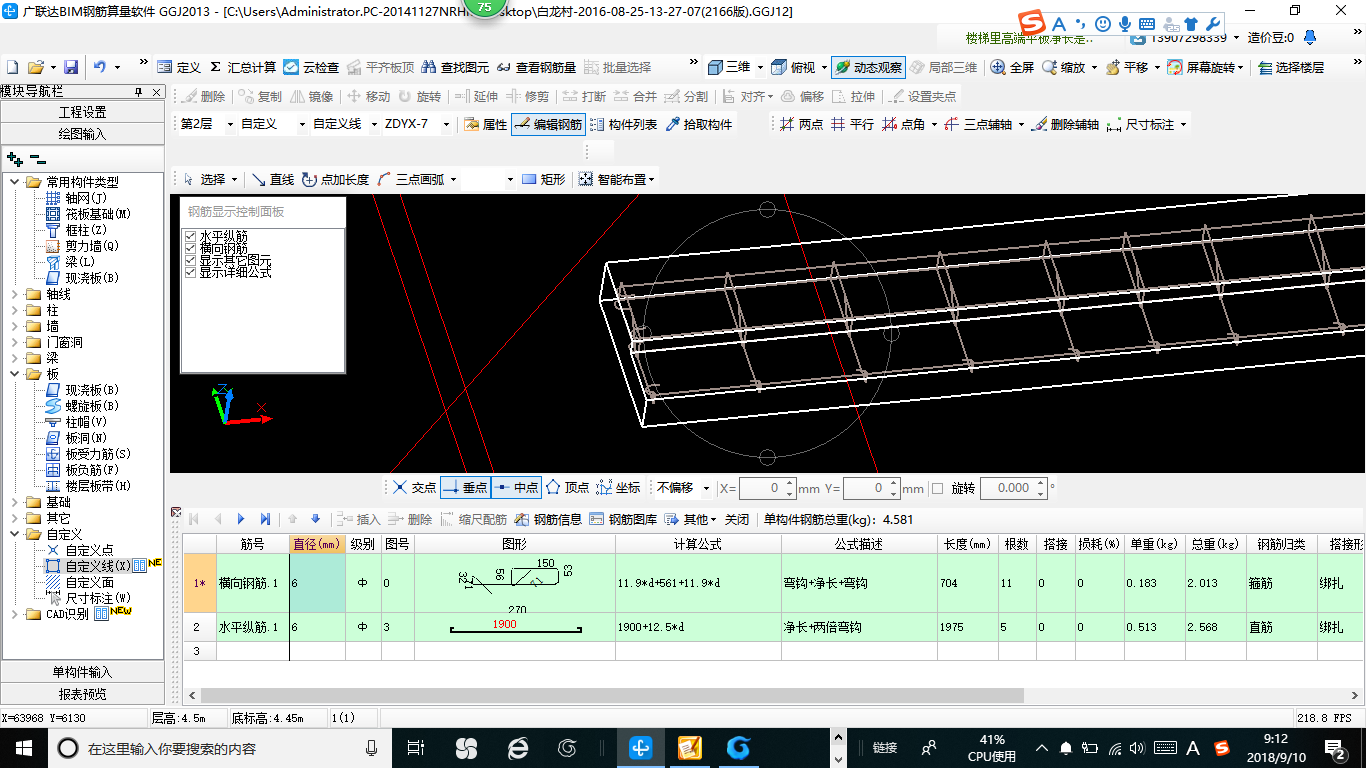The image size is (1366, 768).
Task: Toggle 动态观察 dynamic orbit
Action: [x=868, y=67]
